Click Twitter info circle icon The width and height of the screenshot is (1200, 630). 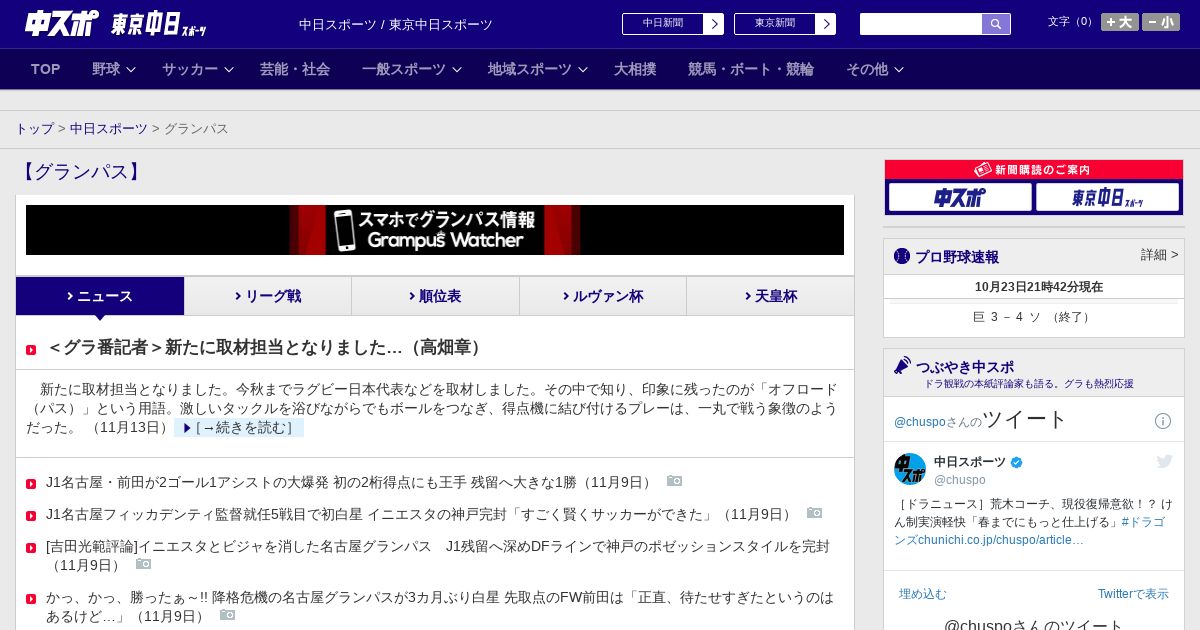(1163, 421)
